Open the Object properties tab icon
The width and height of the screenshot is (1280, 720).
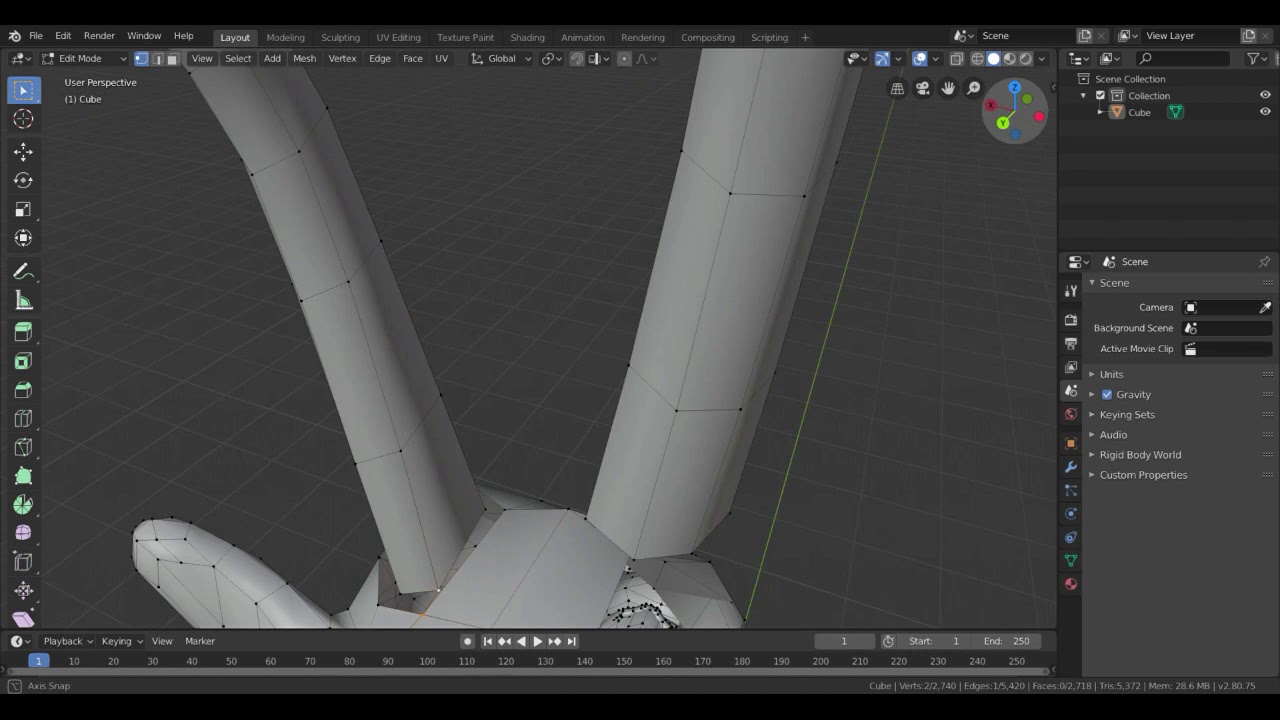(x=1071, y=442)
